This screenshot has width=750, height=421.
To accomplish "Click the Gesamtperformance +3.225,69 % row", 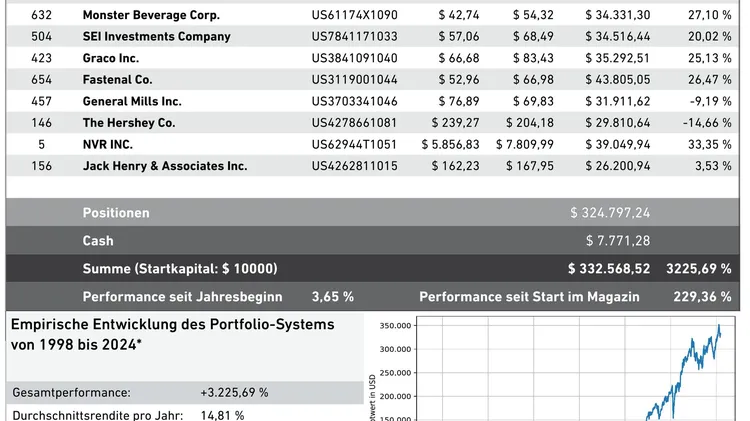I will click(140, 393).
